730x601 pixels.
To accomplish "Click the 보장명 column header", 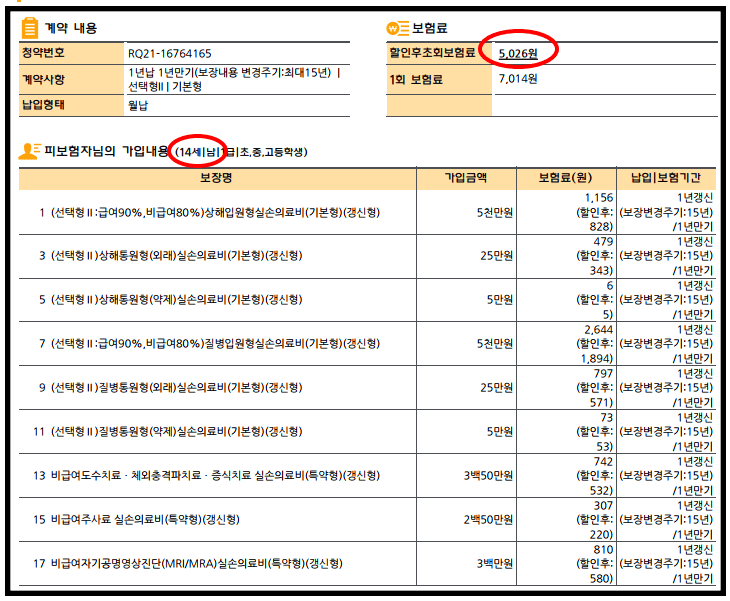I will (217, 178).
